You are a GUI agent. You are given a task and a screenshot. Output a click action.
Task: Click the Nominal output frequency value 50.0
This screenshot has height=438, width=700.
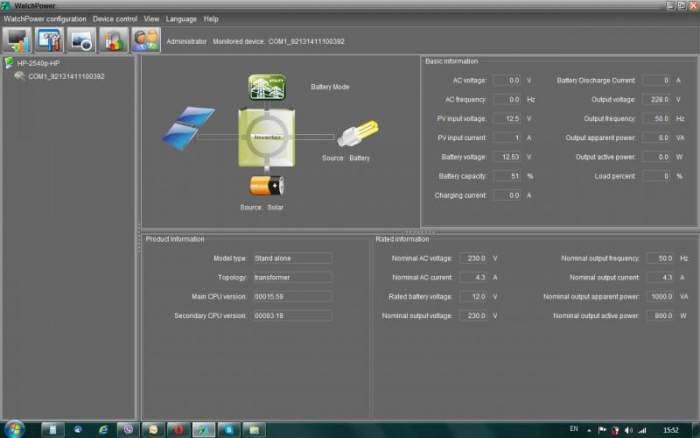tap(660, 259)
